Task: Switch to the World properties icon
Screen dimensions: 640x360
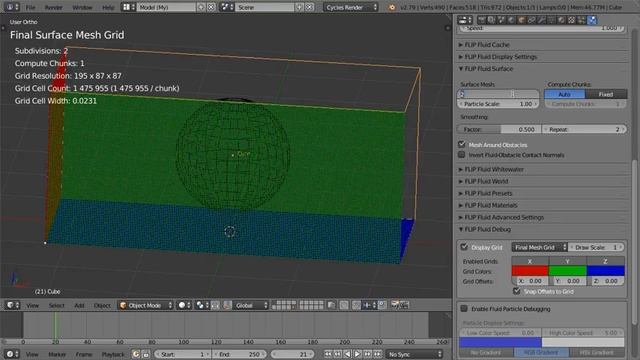Action: click(511, 20)
